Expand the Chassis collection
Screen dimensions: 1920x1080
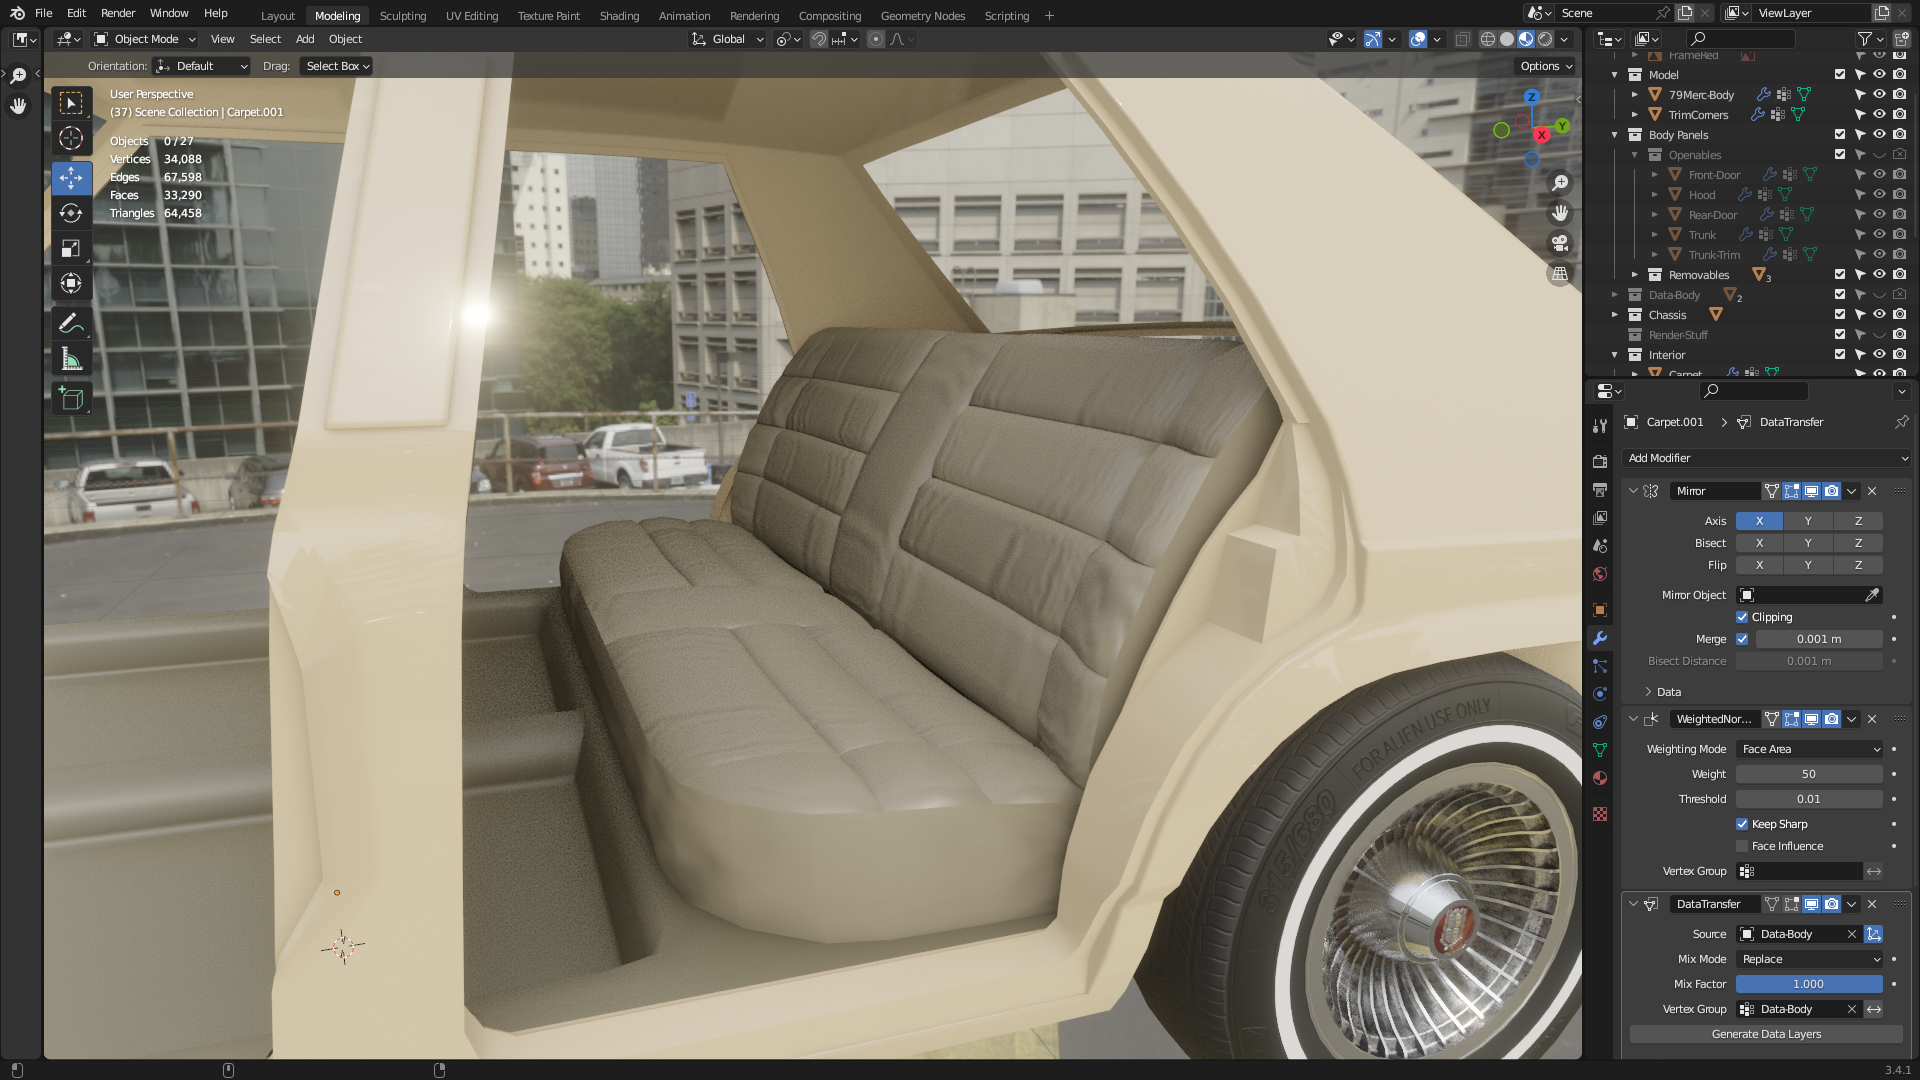click(1614, 315)
